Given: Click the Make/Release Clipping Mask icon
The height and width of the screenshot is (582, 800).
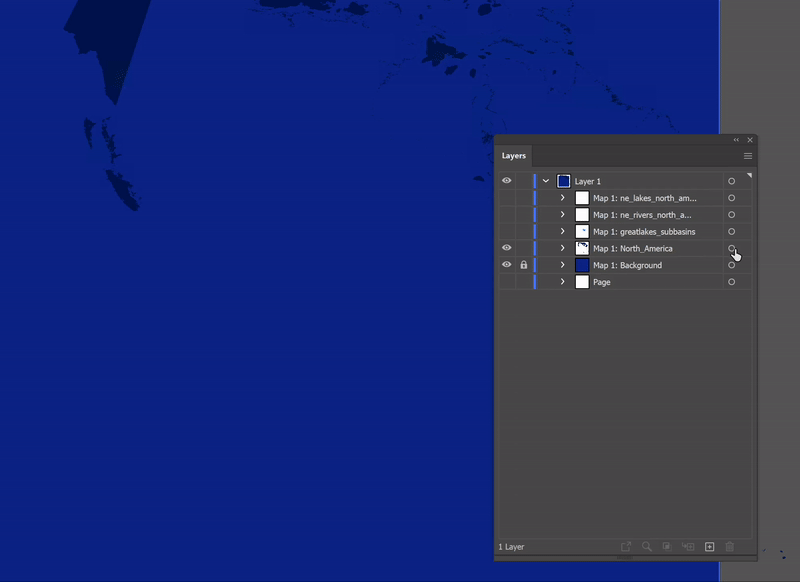Looking at the screenshot, I should coord(667,547).
